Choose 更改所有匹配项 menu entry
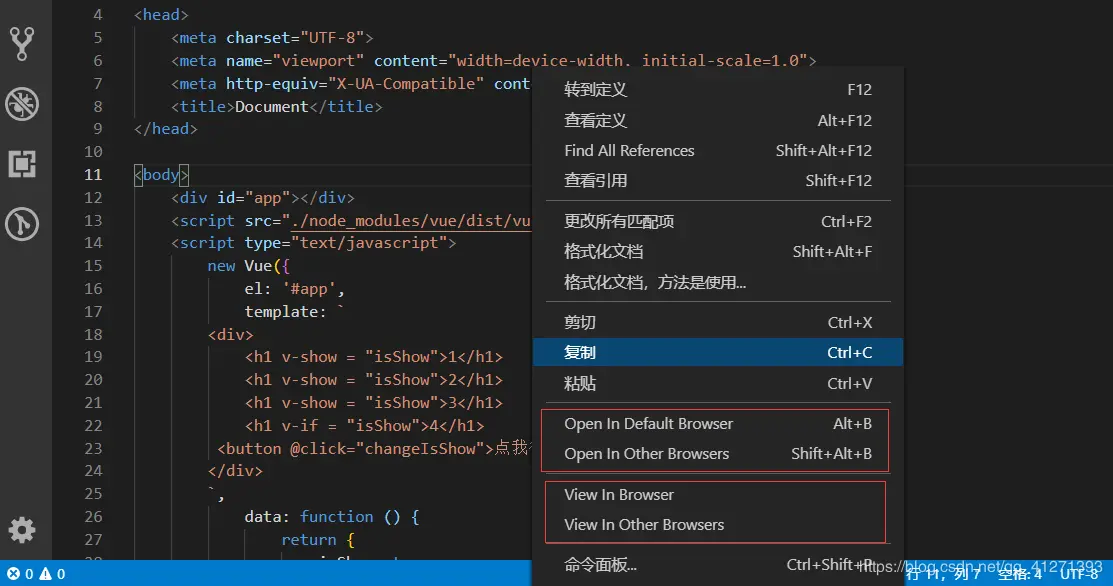Viewport: 1113px width, 586px height. 718,221
